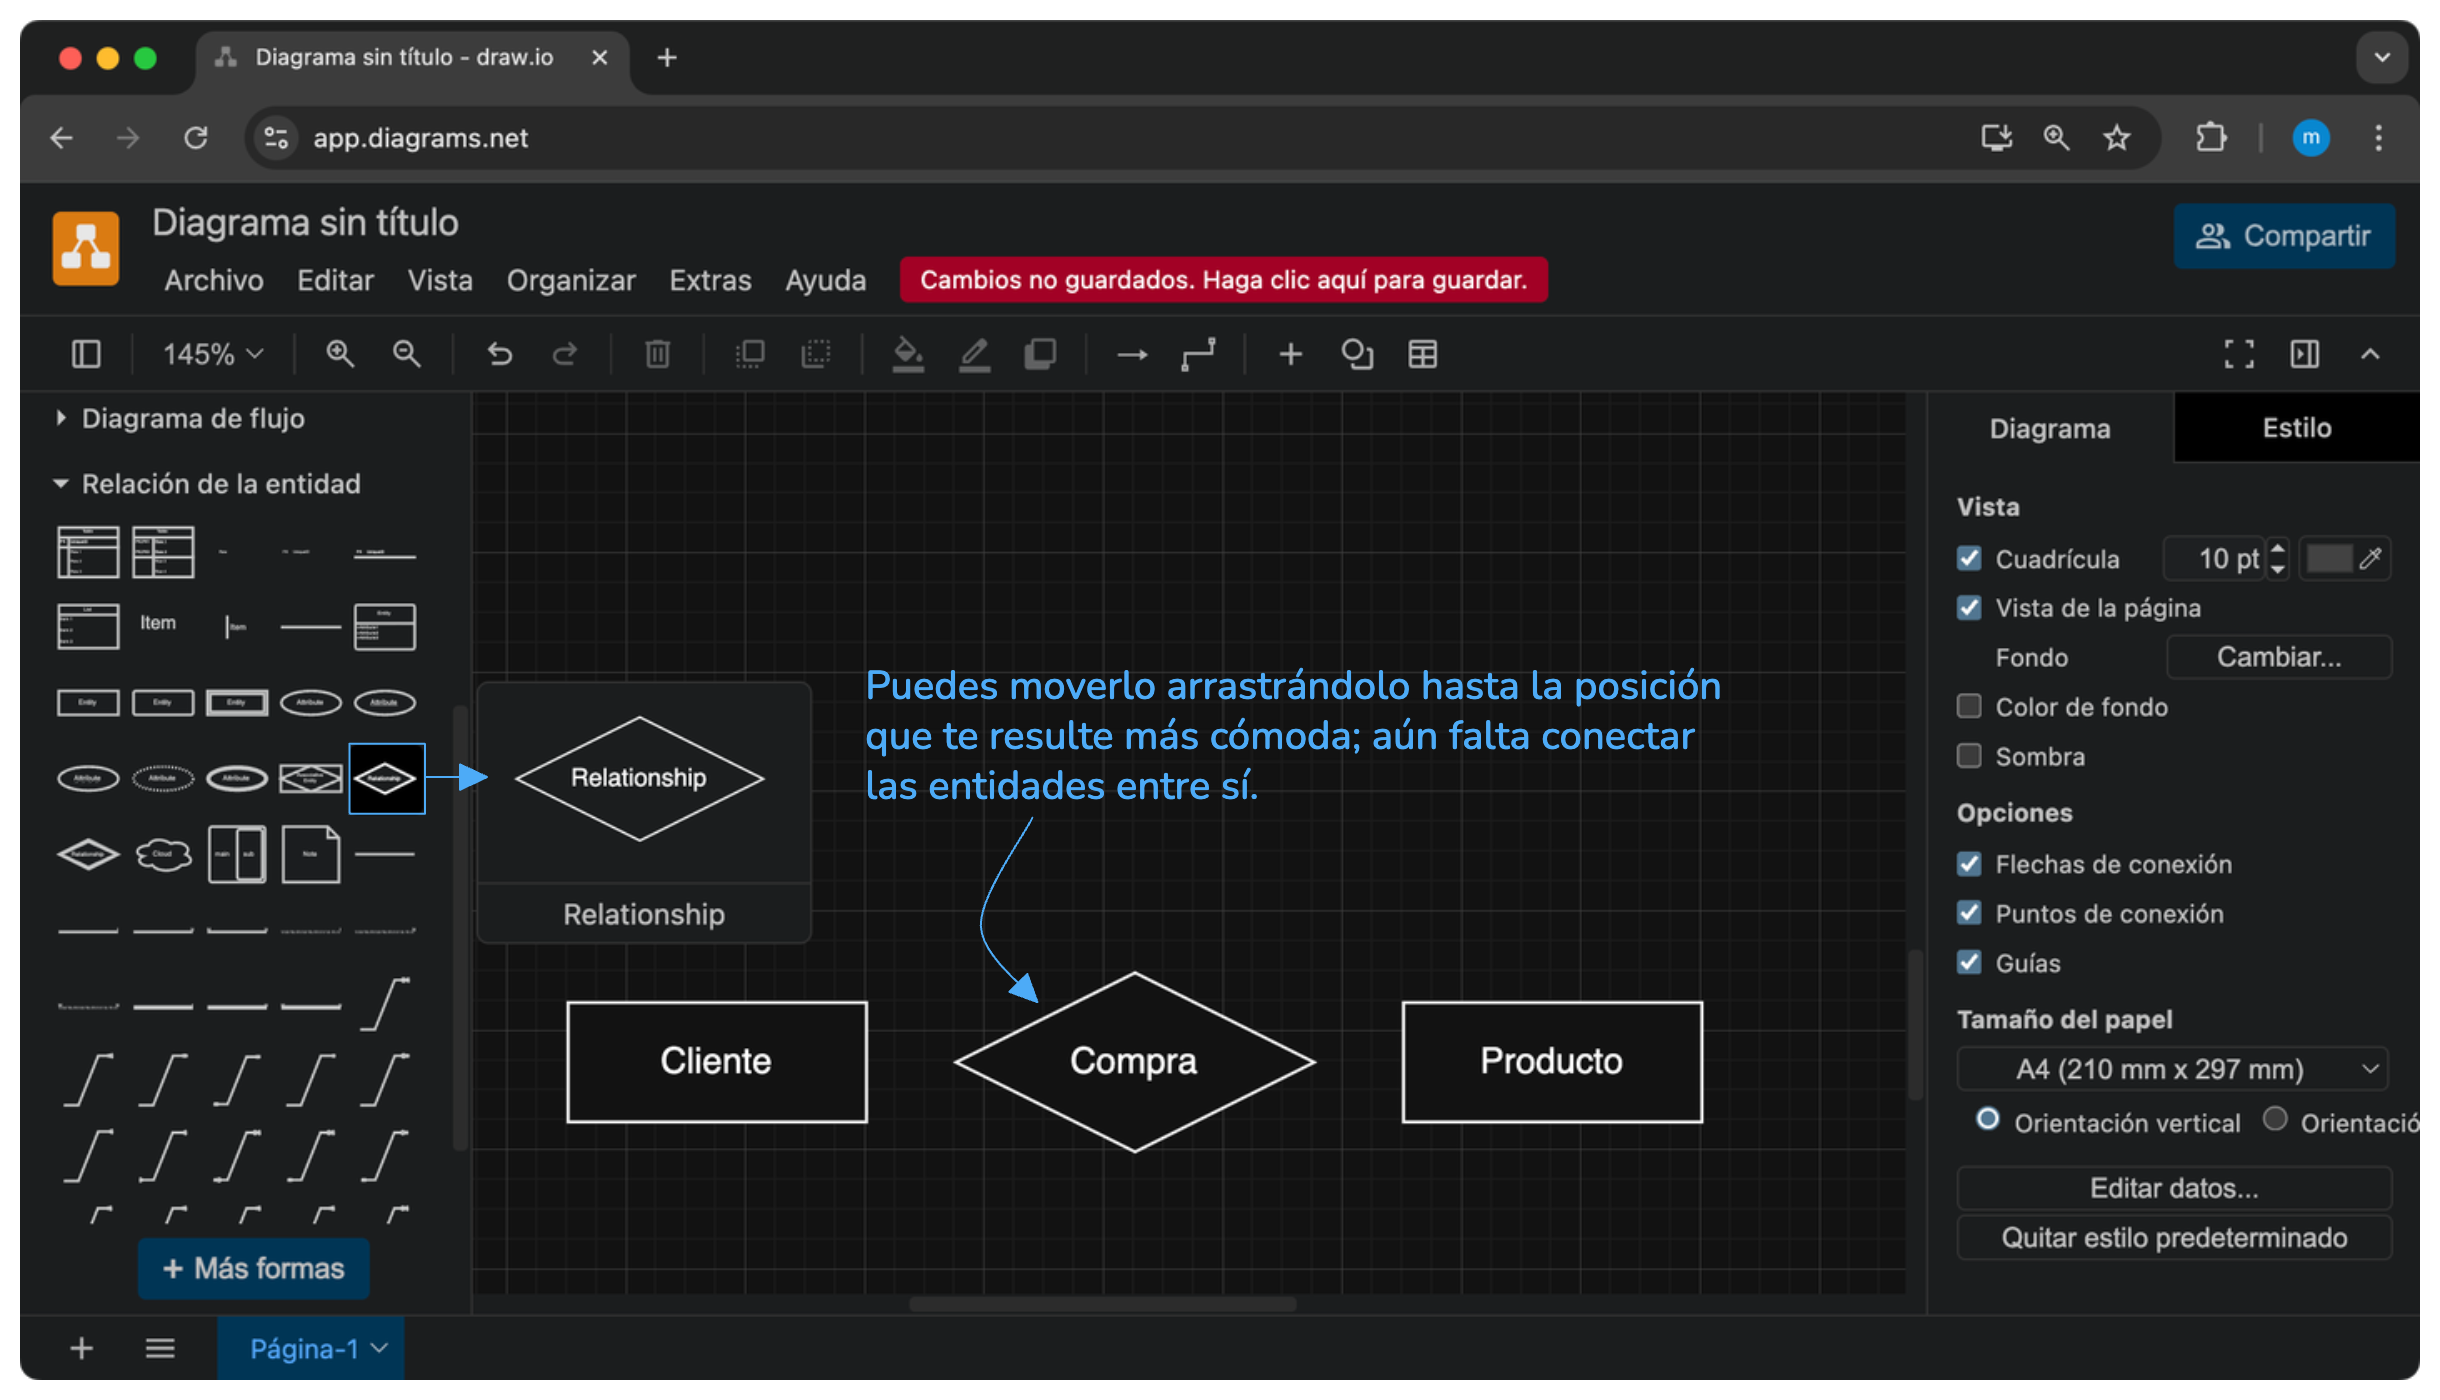Click the undo arrow in toolbar
Image resolution: width=2440 pixels, height=1400 pixels.
(499, 354)
